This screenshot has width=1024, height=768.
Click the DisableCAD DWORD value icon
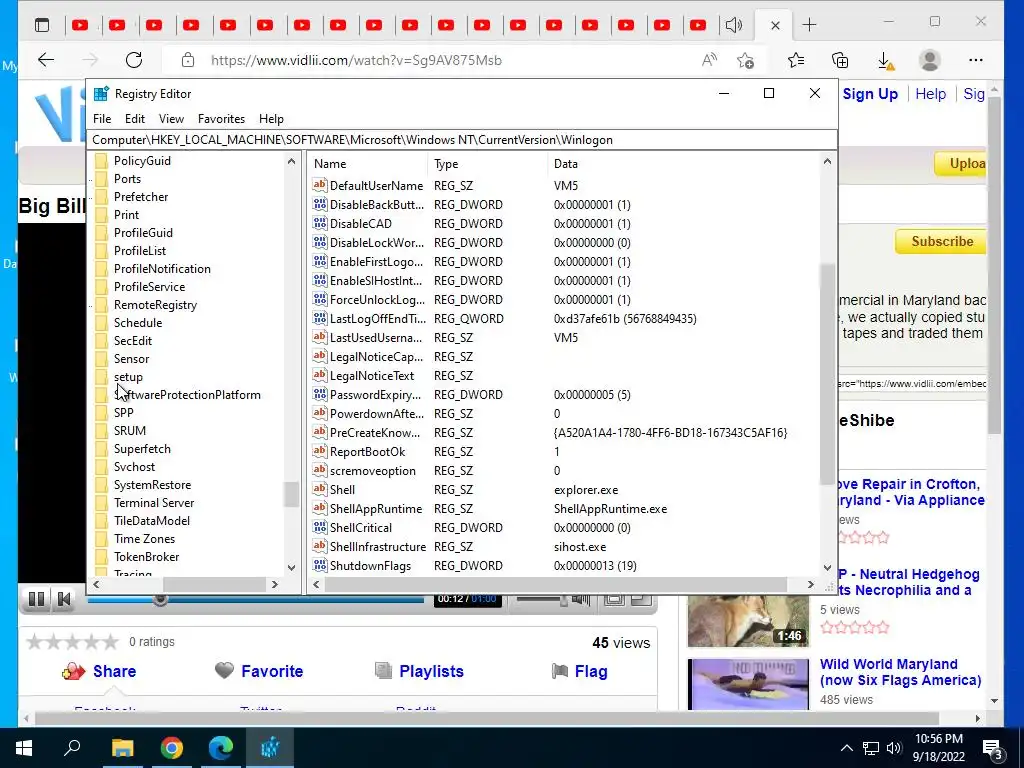pyautogui.click(x=319, y=223)
